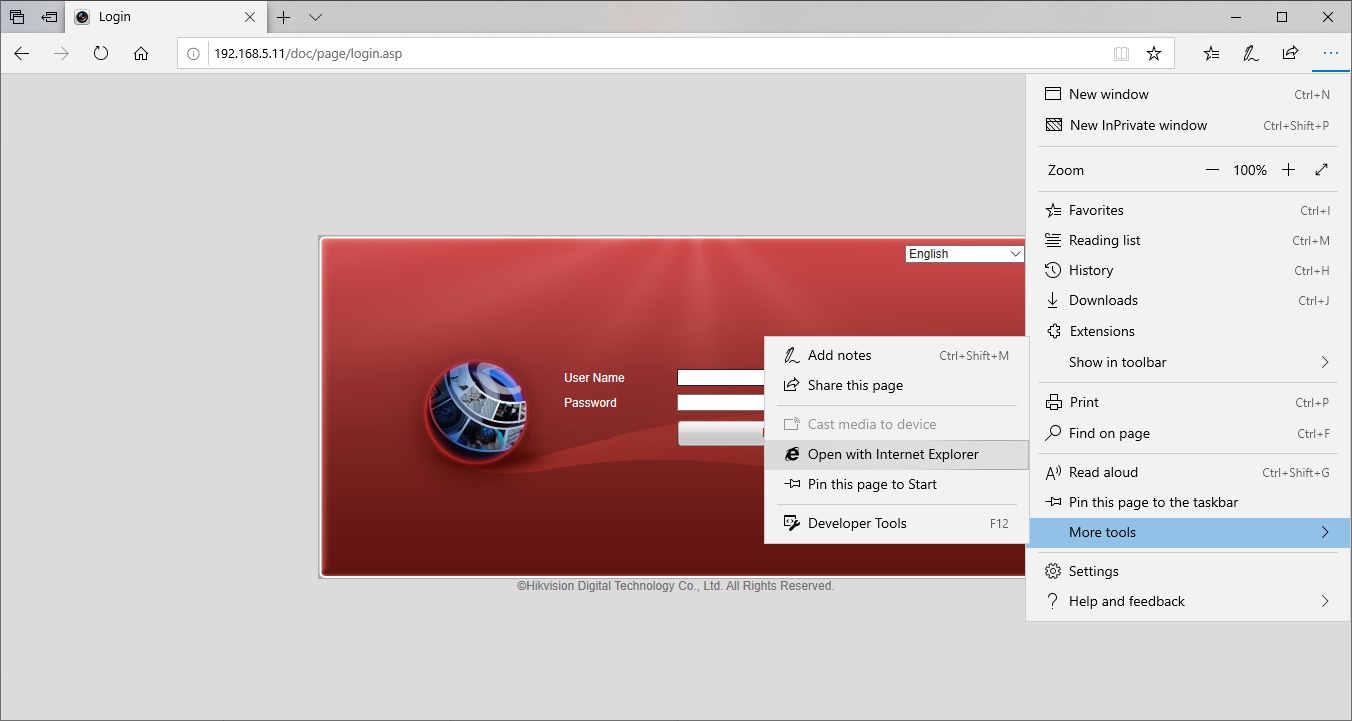
Task: Decrease zoom with the minus button
Action: point(1212,170)
